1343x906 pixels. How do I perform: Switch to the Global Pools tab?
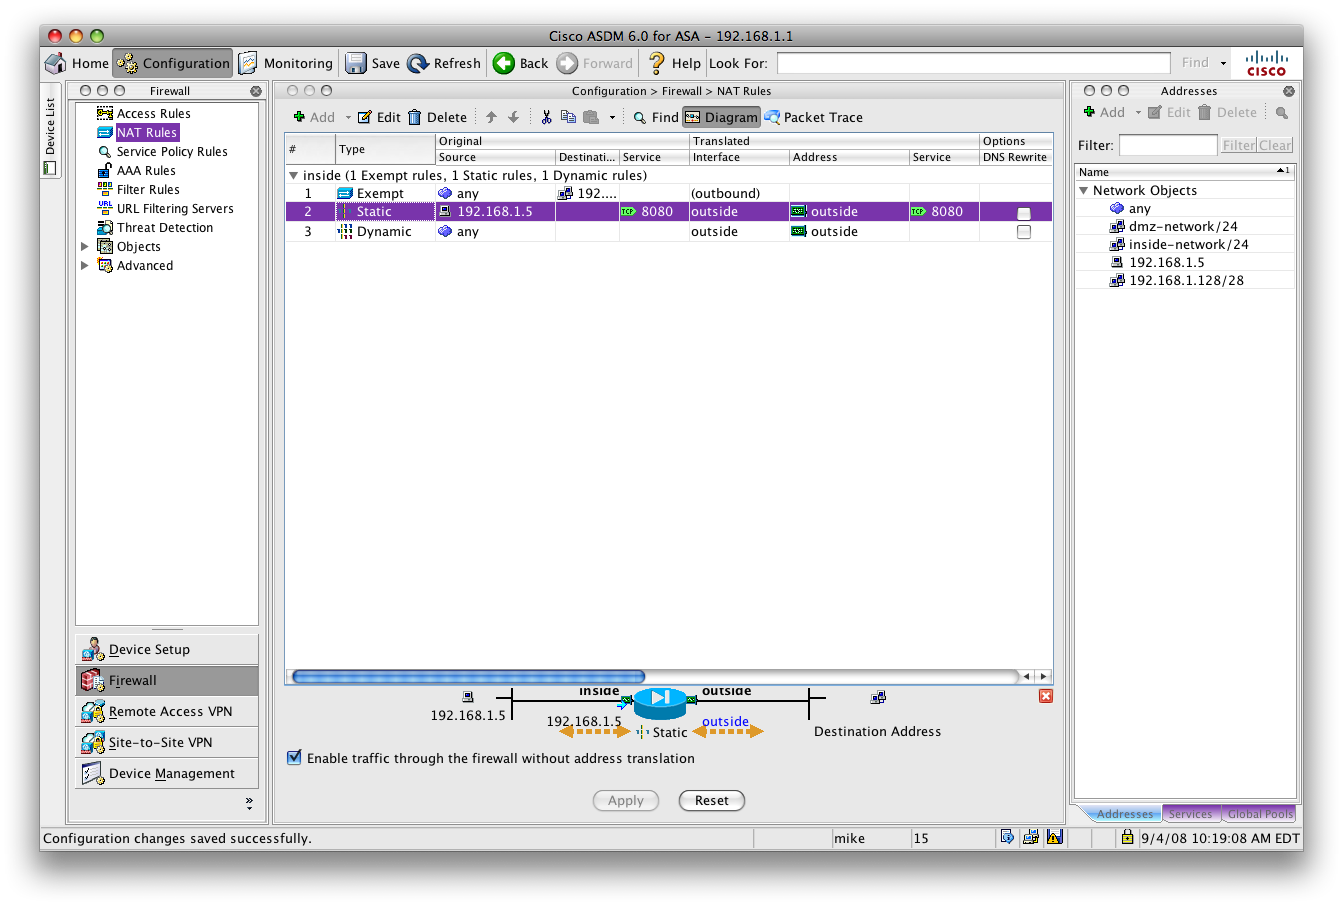tap(1260, 814)
